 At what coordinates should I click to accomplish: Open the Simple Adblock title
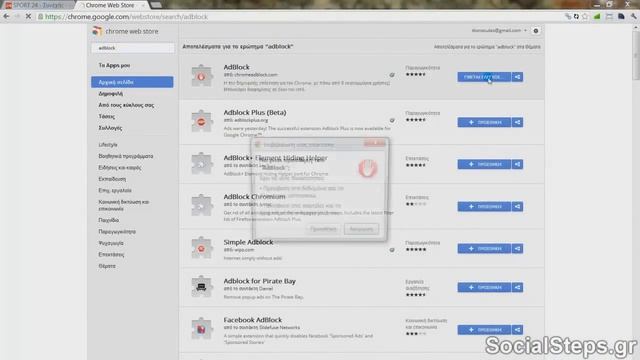coord(248,242)
